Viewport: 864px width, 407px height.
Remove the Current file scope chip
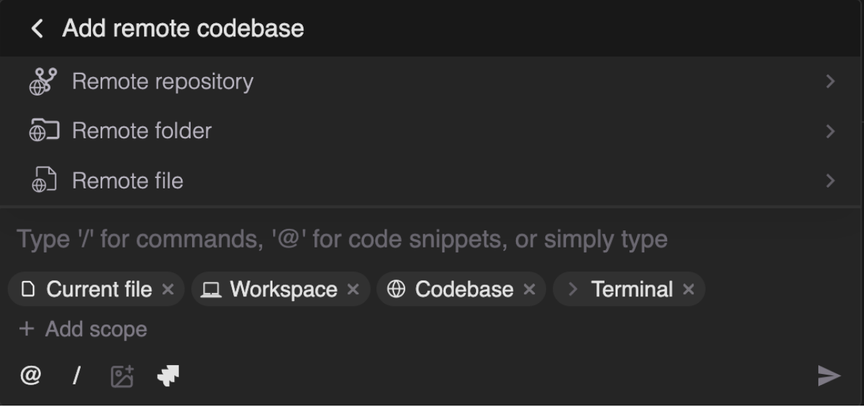tap(168, 290)
